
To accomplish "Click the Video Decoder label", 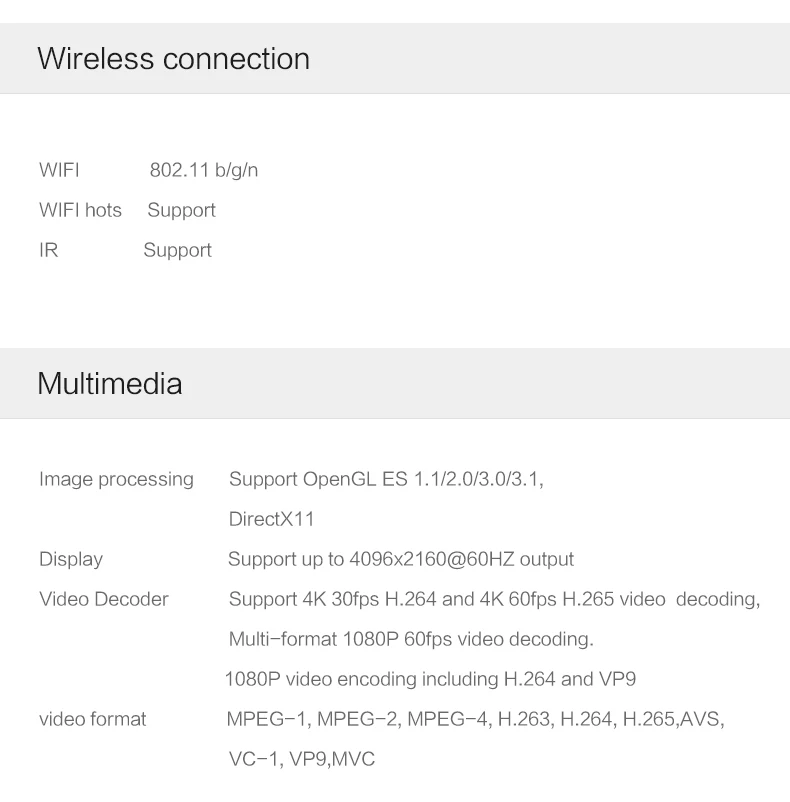I will click(x=104, y=599).
